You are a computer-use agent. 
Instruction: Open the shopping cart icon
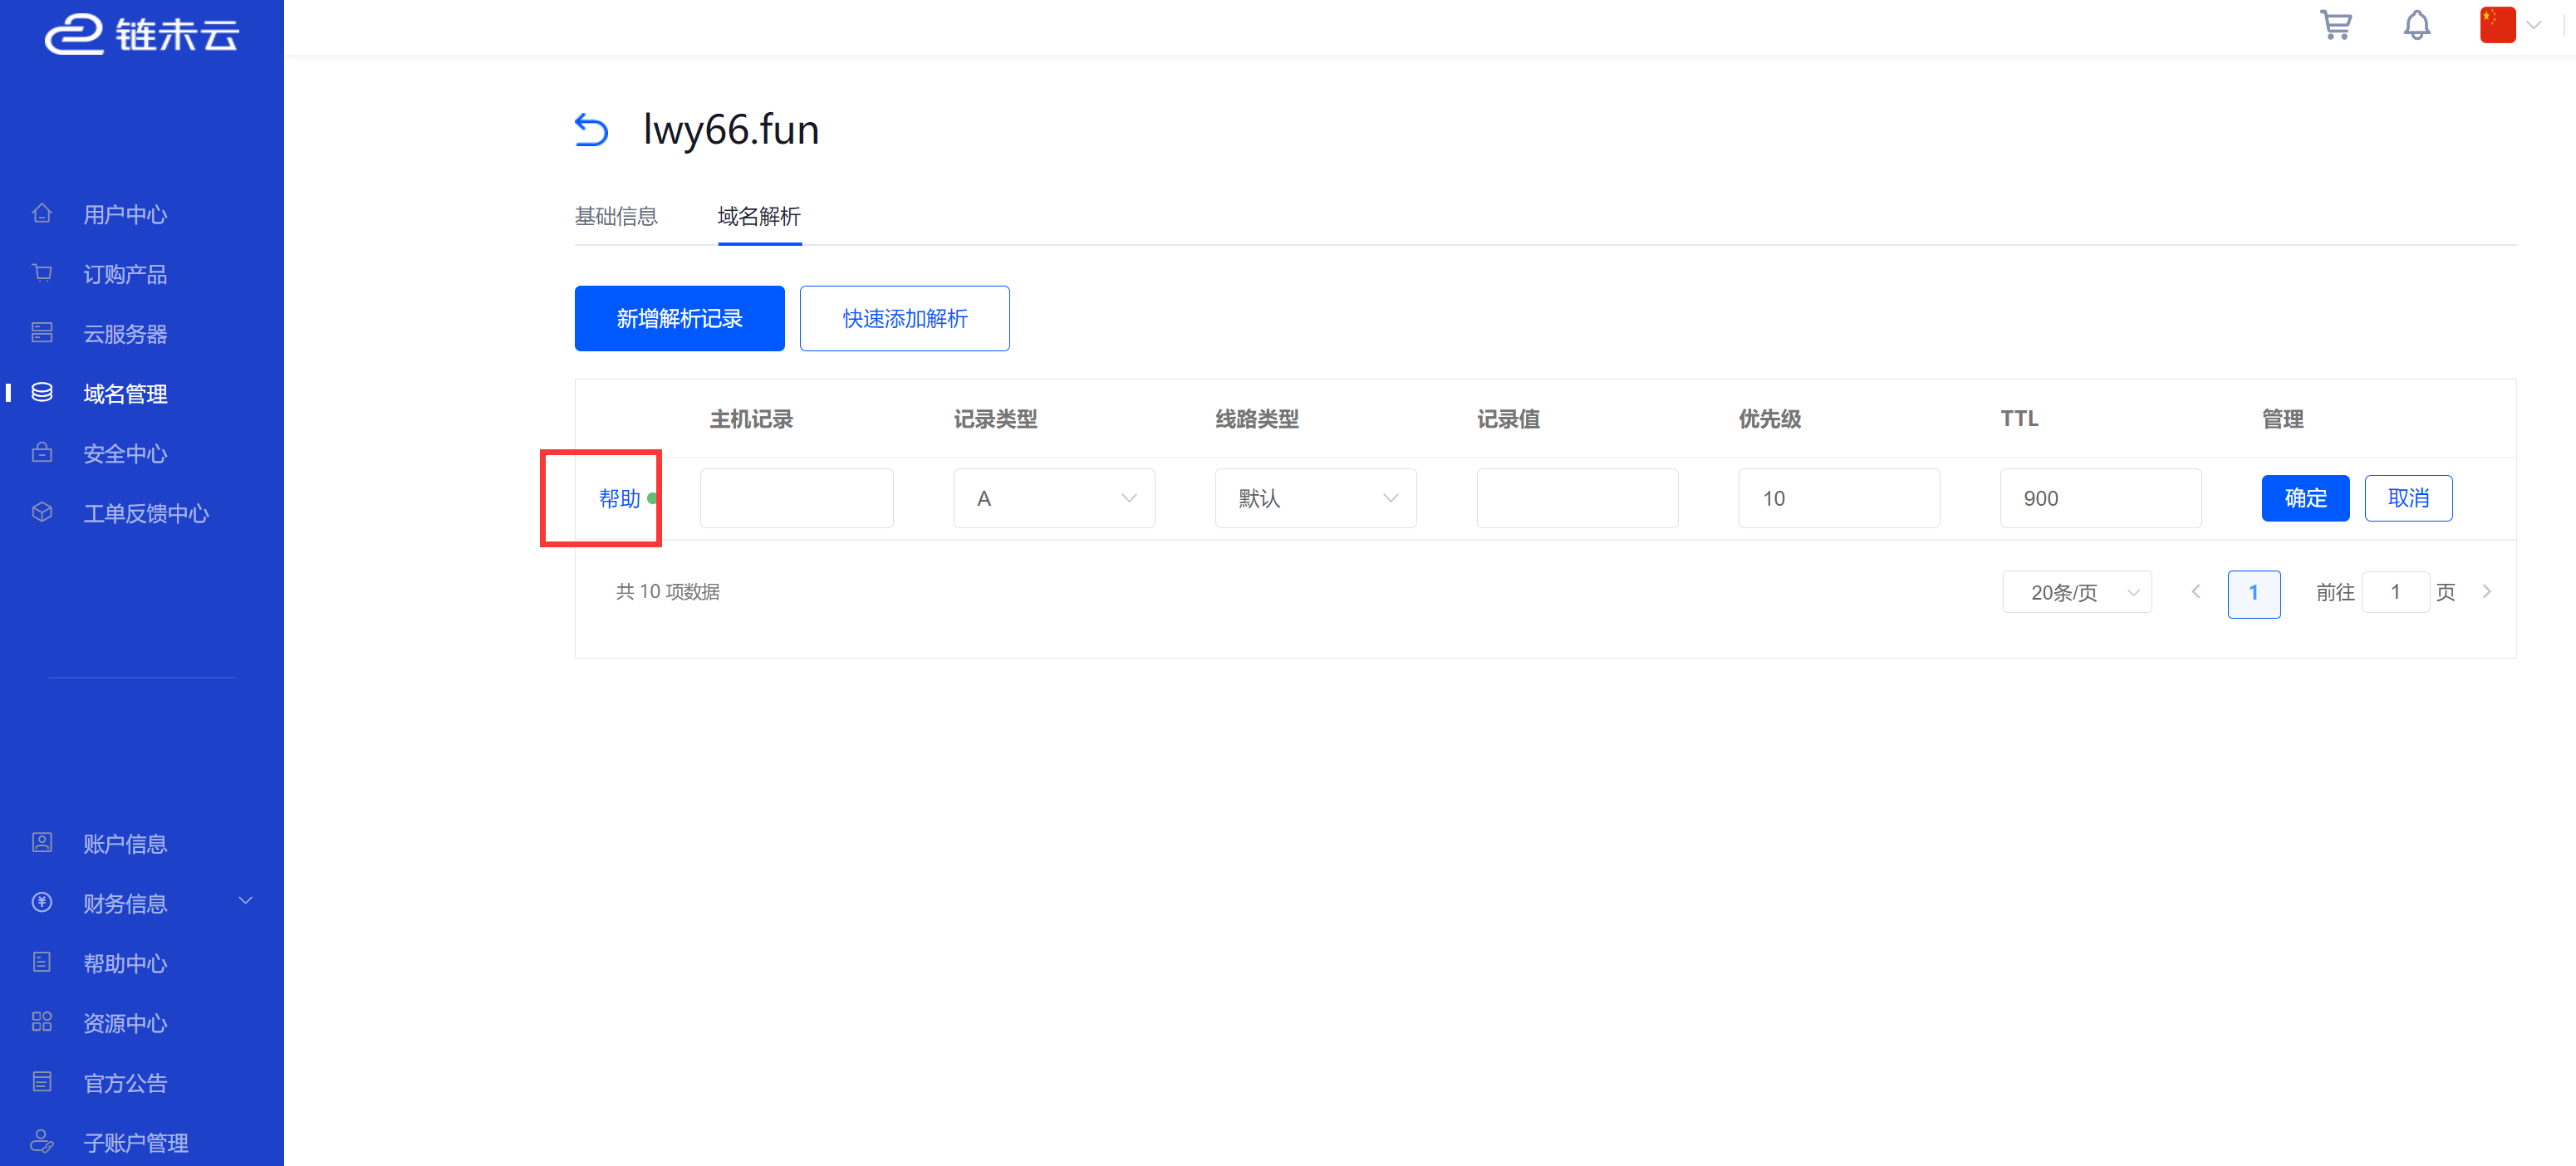[x=2335, y=25]
